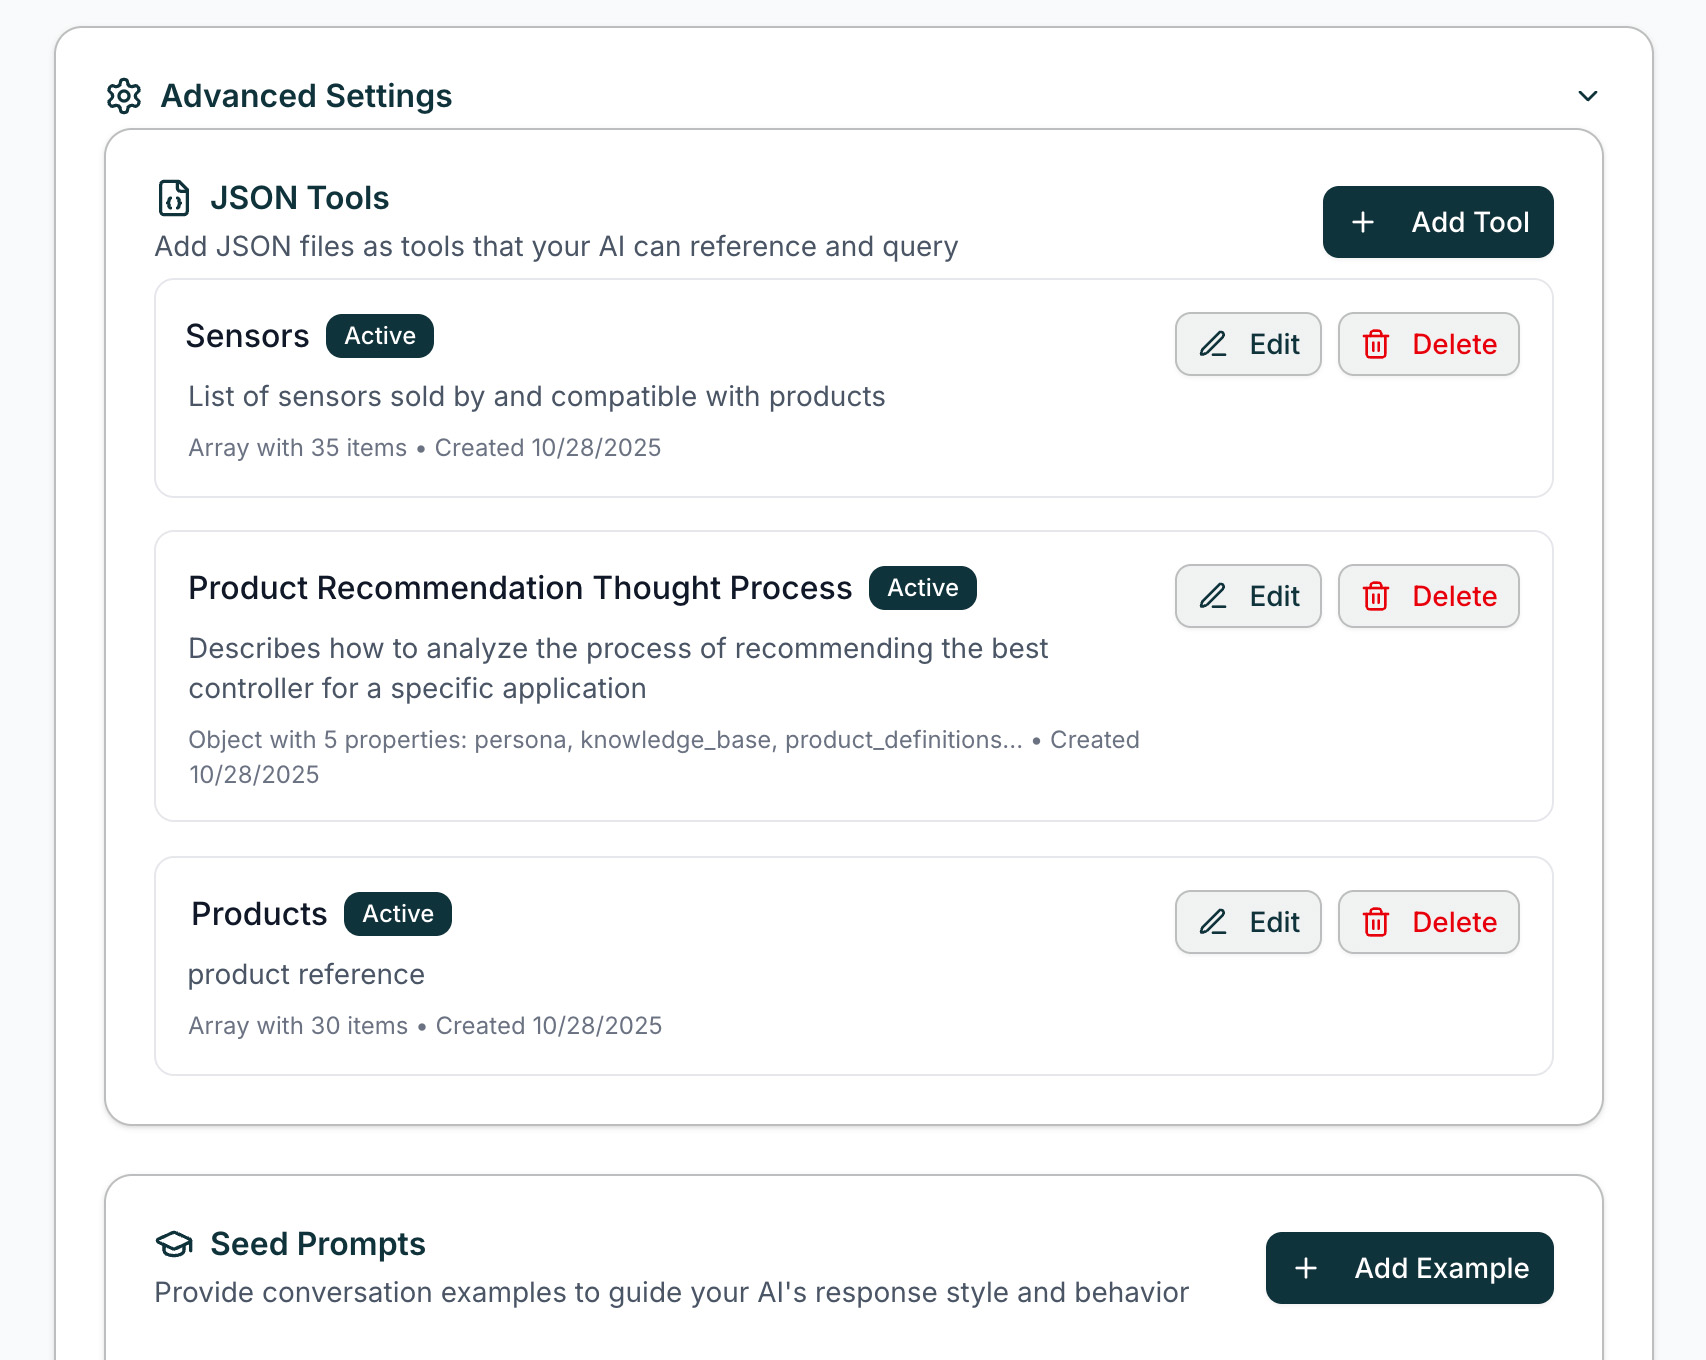Click the Advanced Settings gear icon

coord(124,96)
